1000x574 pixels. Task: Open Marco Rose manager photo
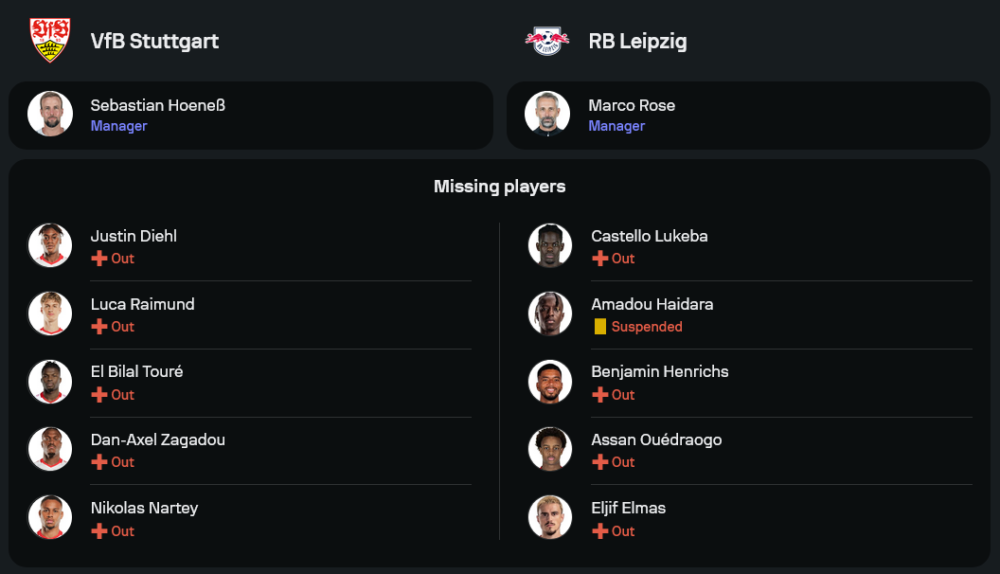click(547, 114)
